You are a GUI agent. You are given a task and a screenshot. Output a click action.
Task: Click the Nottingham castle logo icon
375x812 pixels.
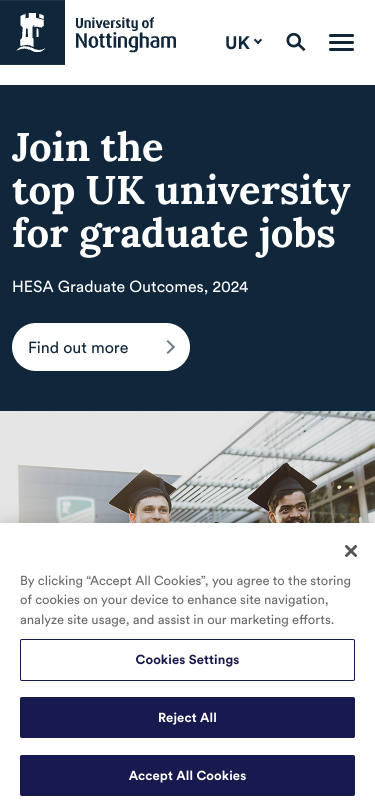tap(32, 32)
